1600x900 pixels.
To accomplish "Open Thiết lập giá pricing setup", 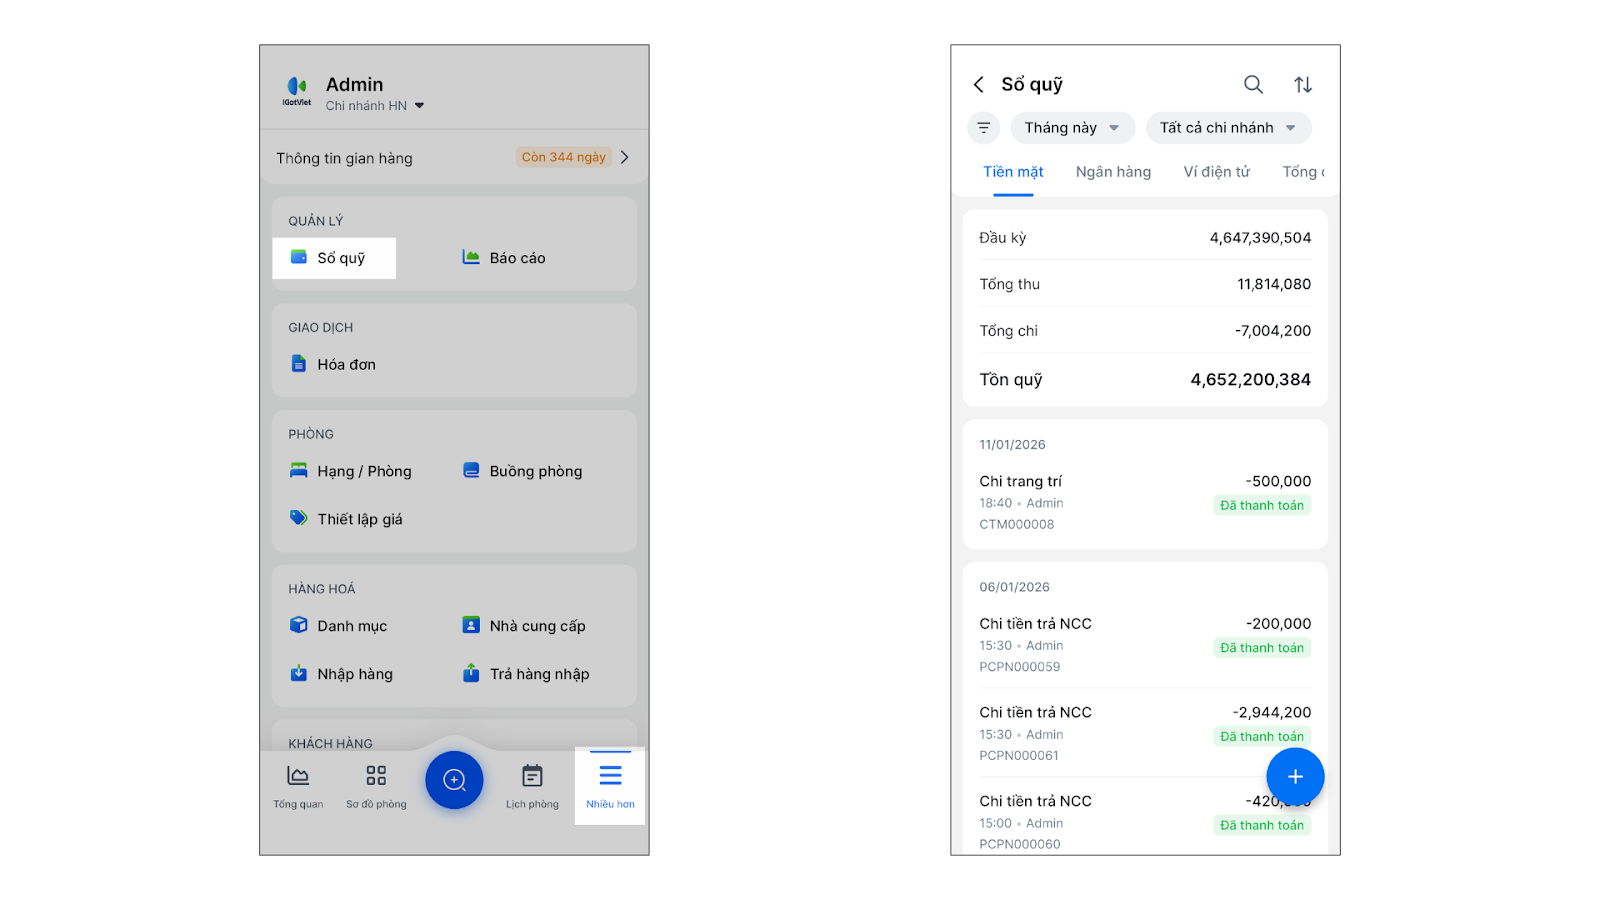I will (x=346, y=519).
